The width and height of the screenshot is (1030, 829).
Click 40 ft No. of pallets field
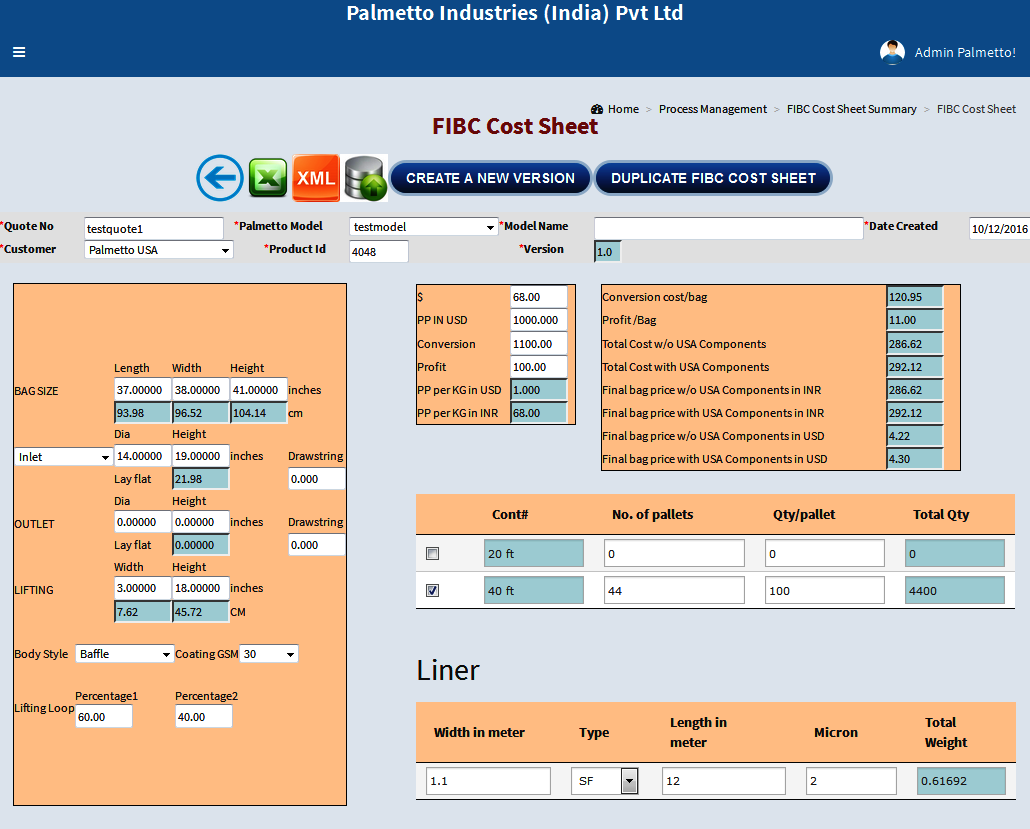[x=674, y=591]
